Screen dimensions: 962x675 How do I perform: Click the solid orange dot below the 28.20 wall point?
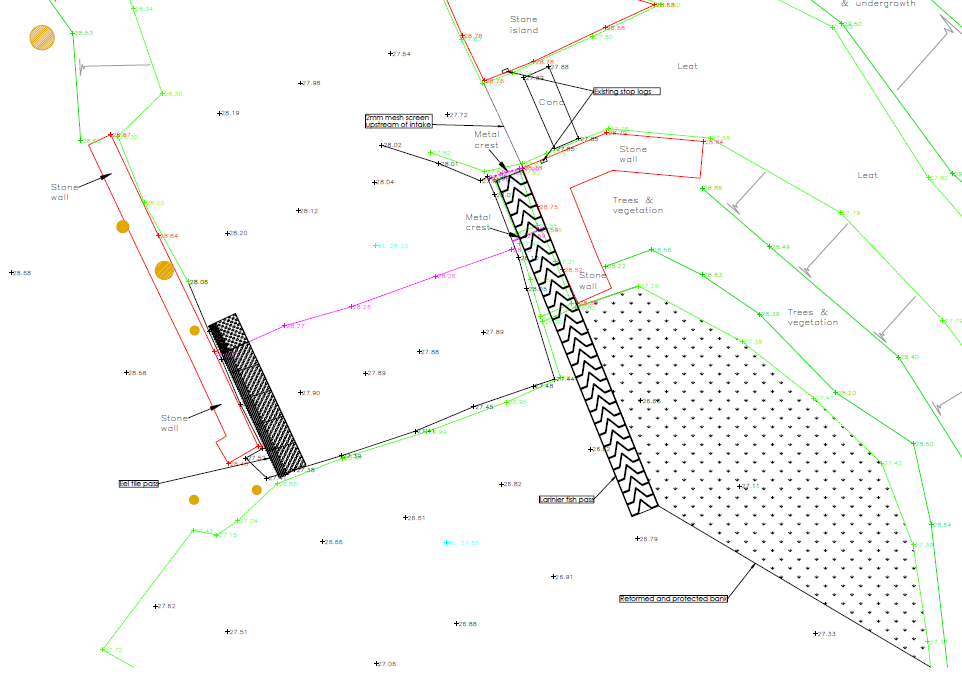[123, 227]
